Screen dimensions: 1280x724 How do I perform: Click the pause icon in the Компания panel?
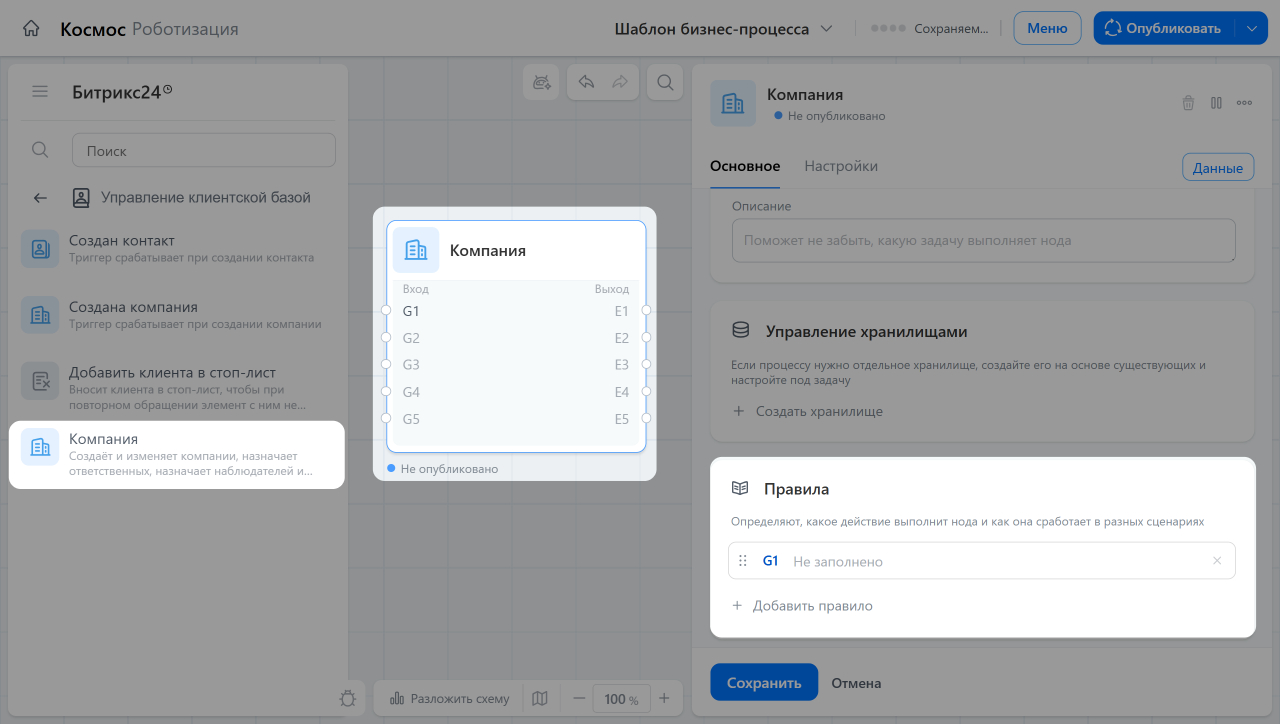coord(1216,102)
